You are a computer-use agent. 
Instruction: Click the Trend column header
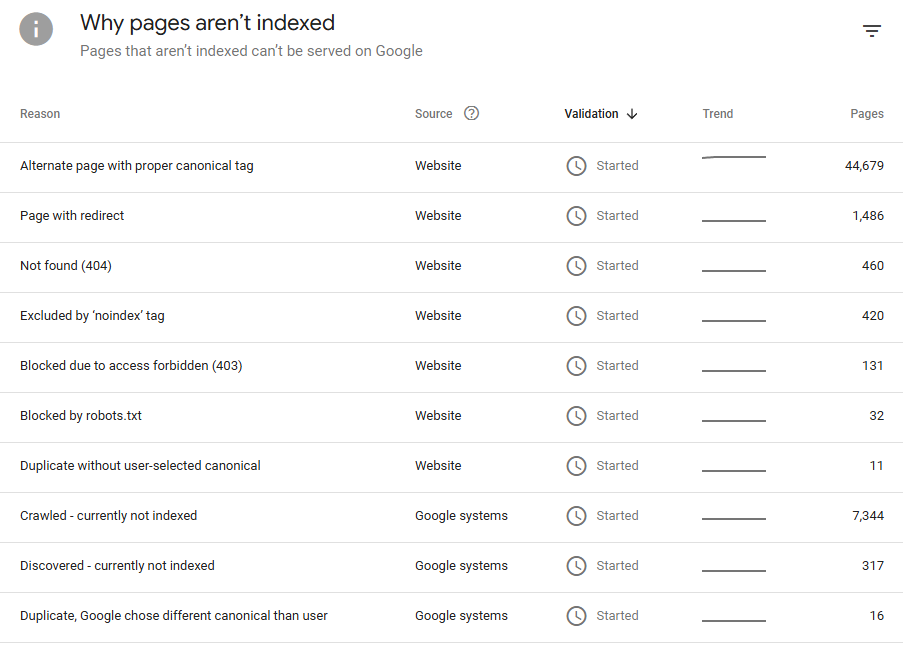[x=717, y=114]
